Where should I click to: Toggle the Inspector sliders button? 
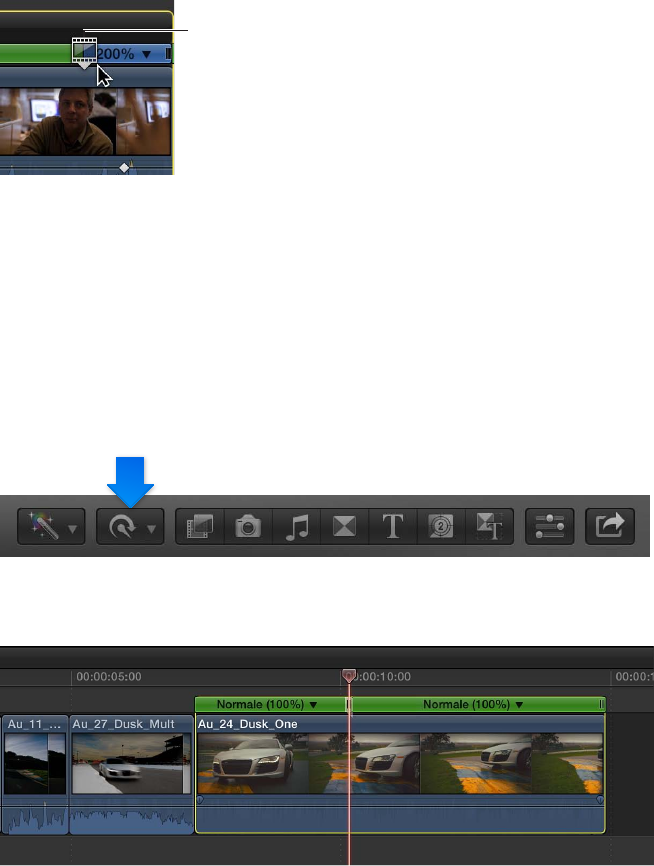550,526
